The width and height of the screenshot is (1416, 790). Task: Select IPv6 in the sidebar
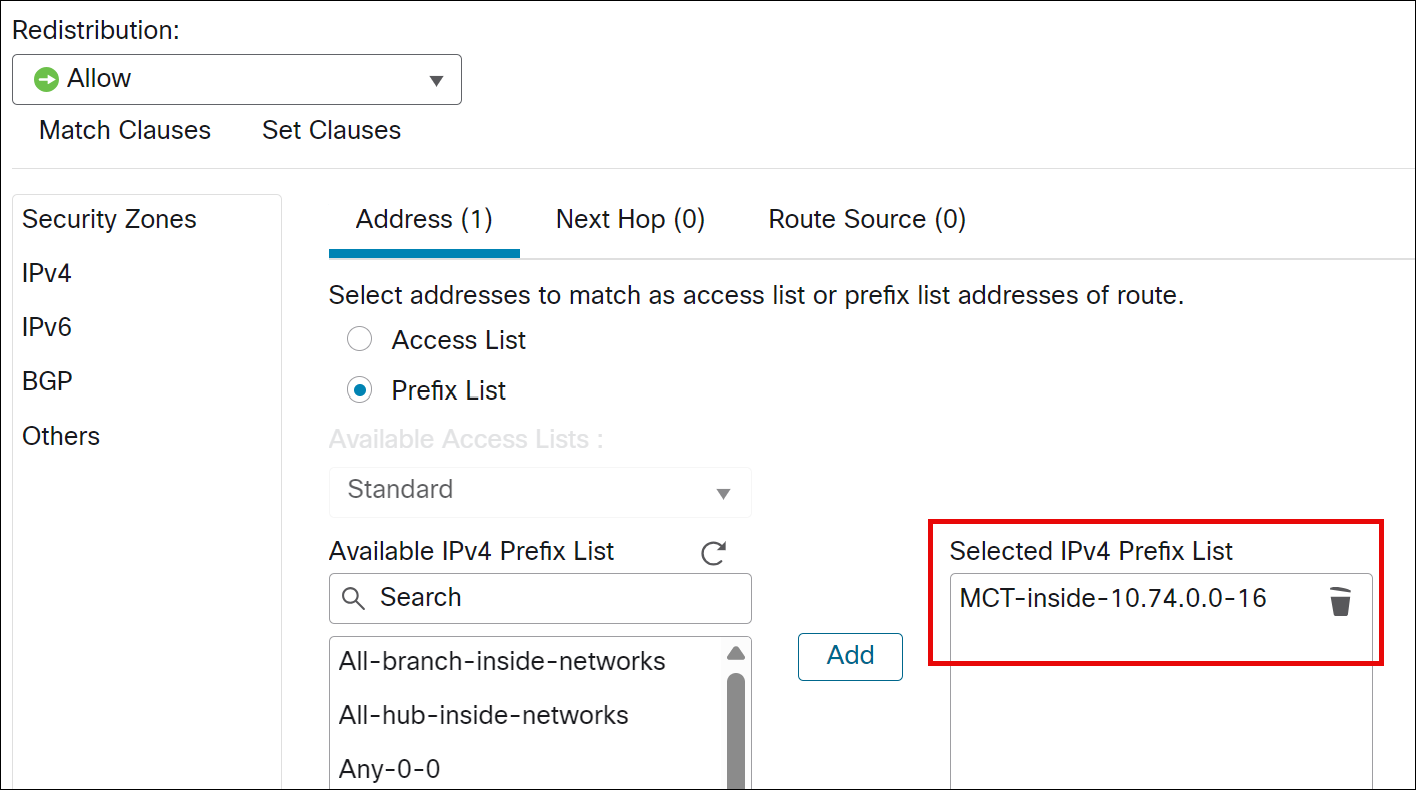click(44, 327)
